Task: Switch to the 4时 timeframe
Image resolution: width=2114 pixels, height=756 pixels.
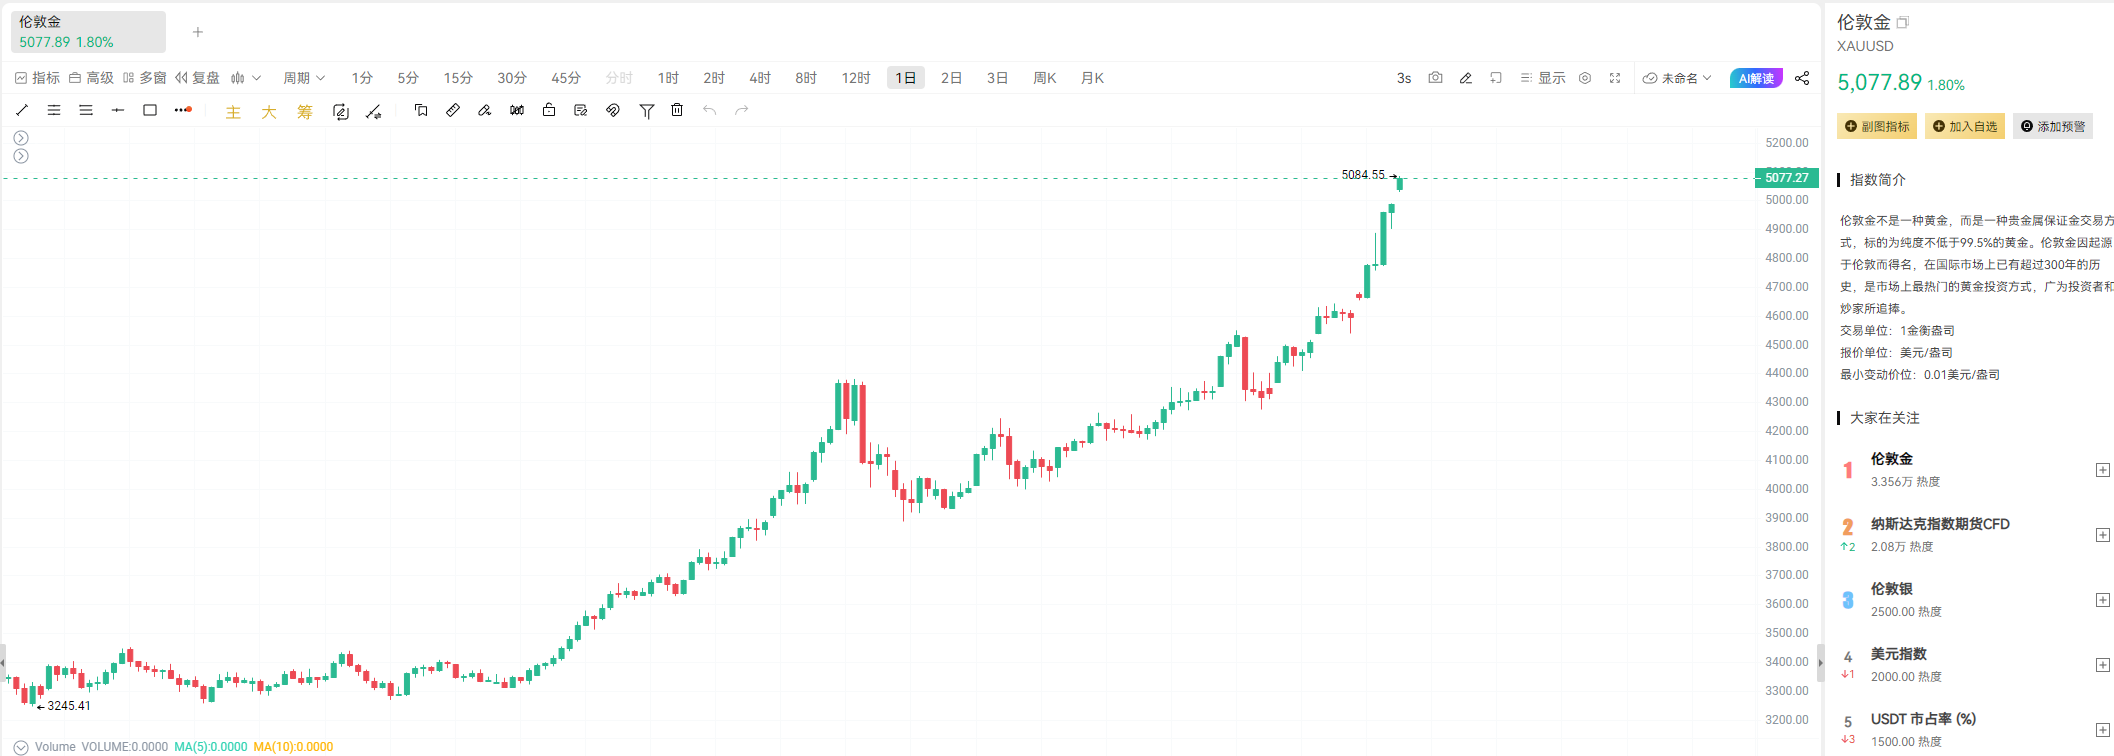Action: tap(760, 78)
